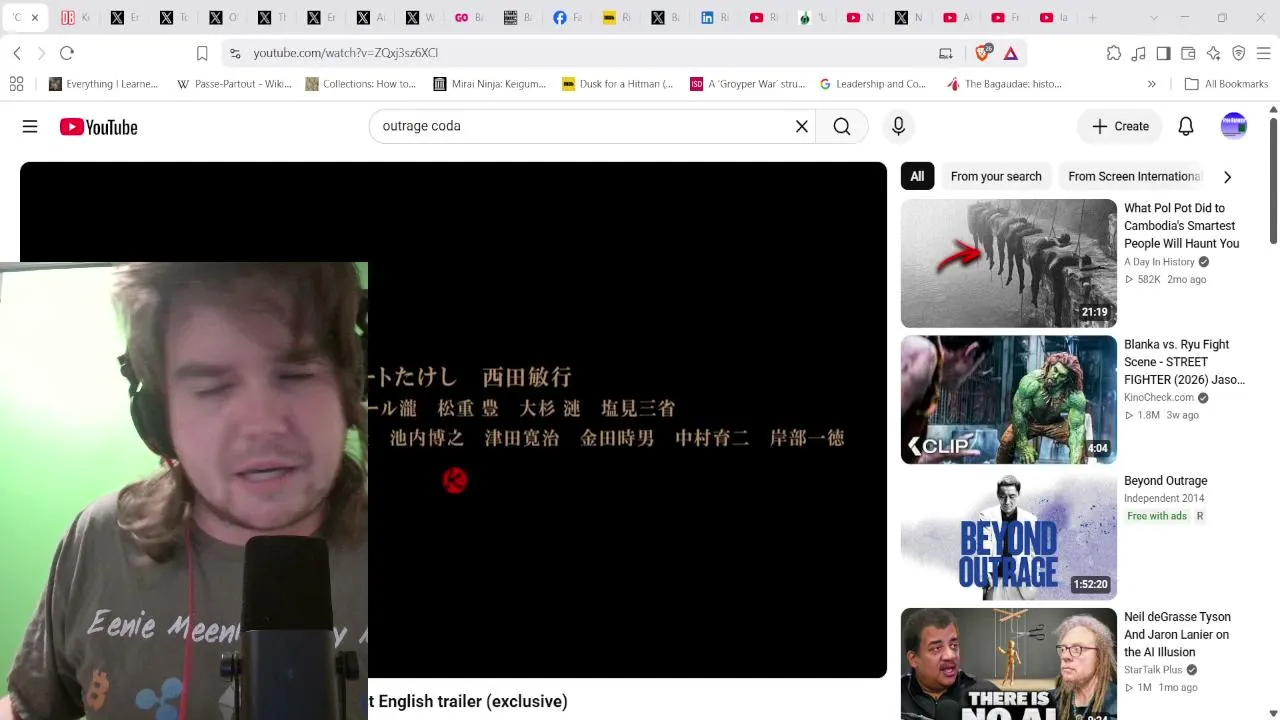Click the magnifier search button
Screen dimensions: 1280x720
[x=842, y=126]
